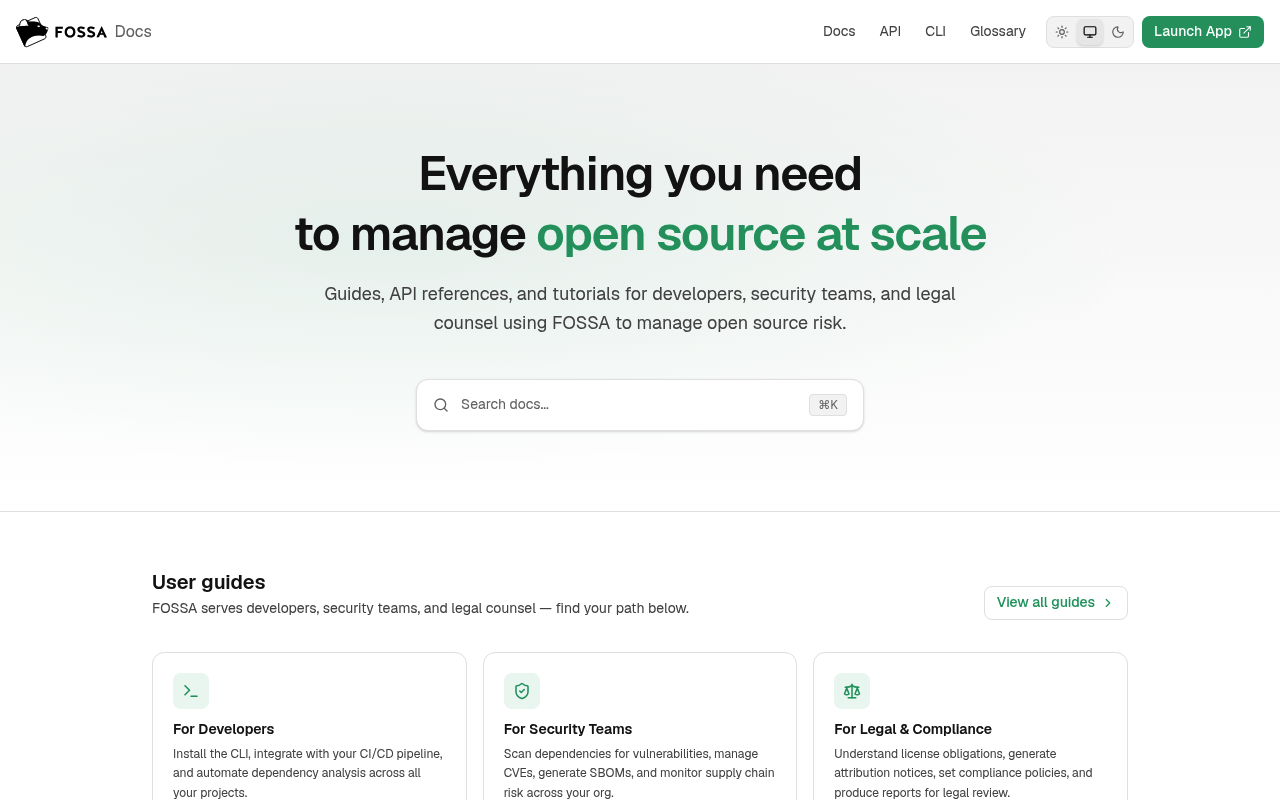Open the Glossary nav link
The image size is (1280, 800).
(x=998, y=31)
